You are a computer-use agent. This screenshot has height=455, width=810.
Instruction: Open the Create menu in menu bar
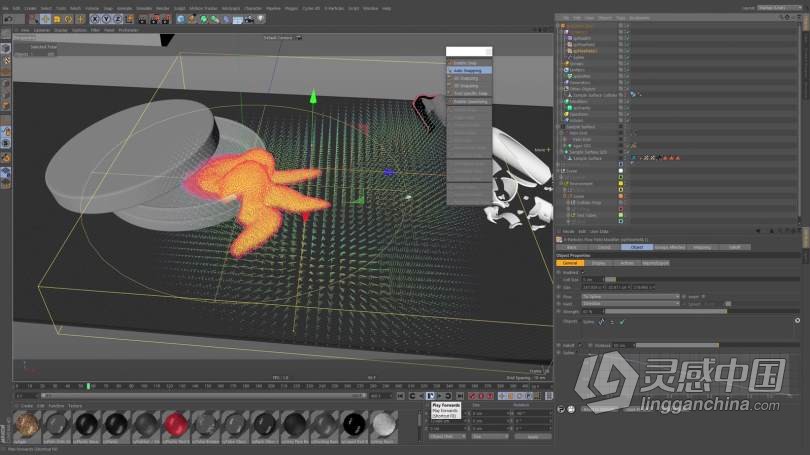pyautogui.click(x=30, y=8)
